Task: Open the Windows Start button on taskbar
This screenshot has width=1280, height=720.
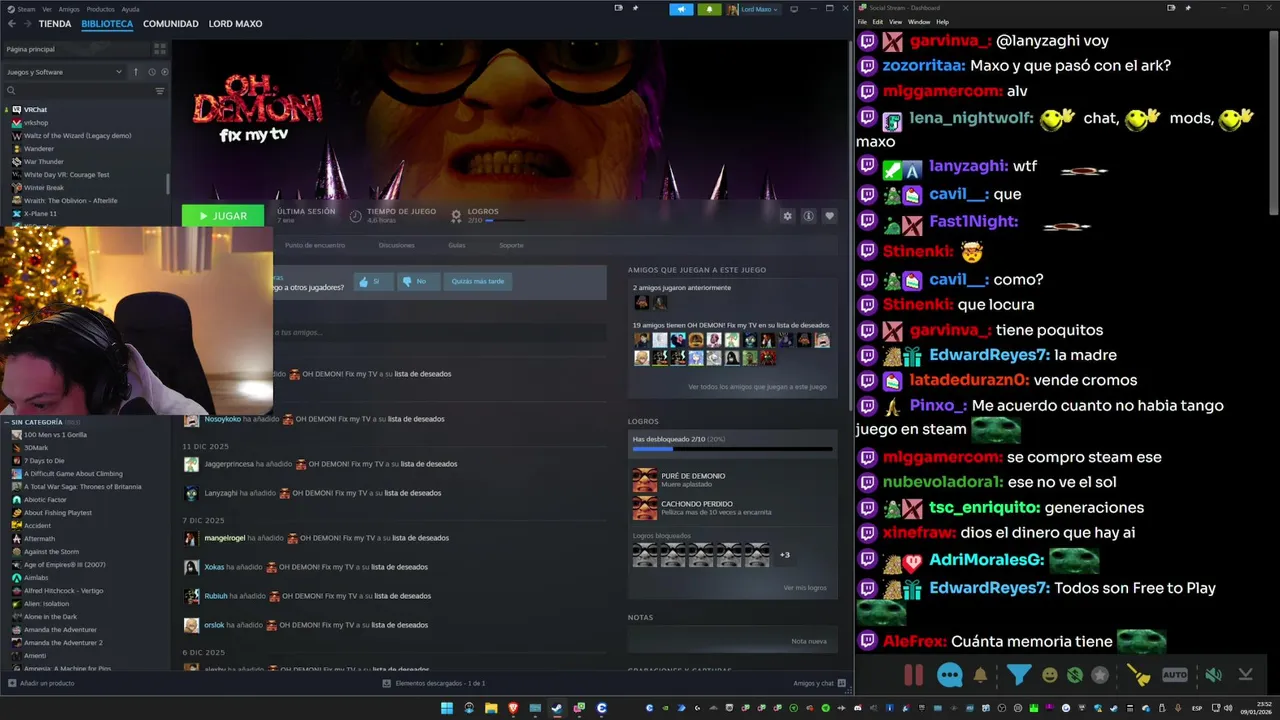Action: 447,708
